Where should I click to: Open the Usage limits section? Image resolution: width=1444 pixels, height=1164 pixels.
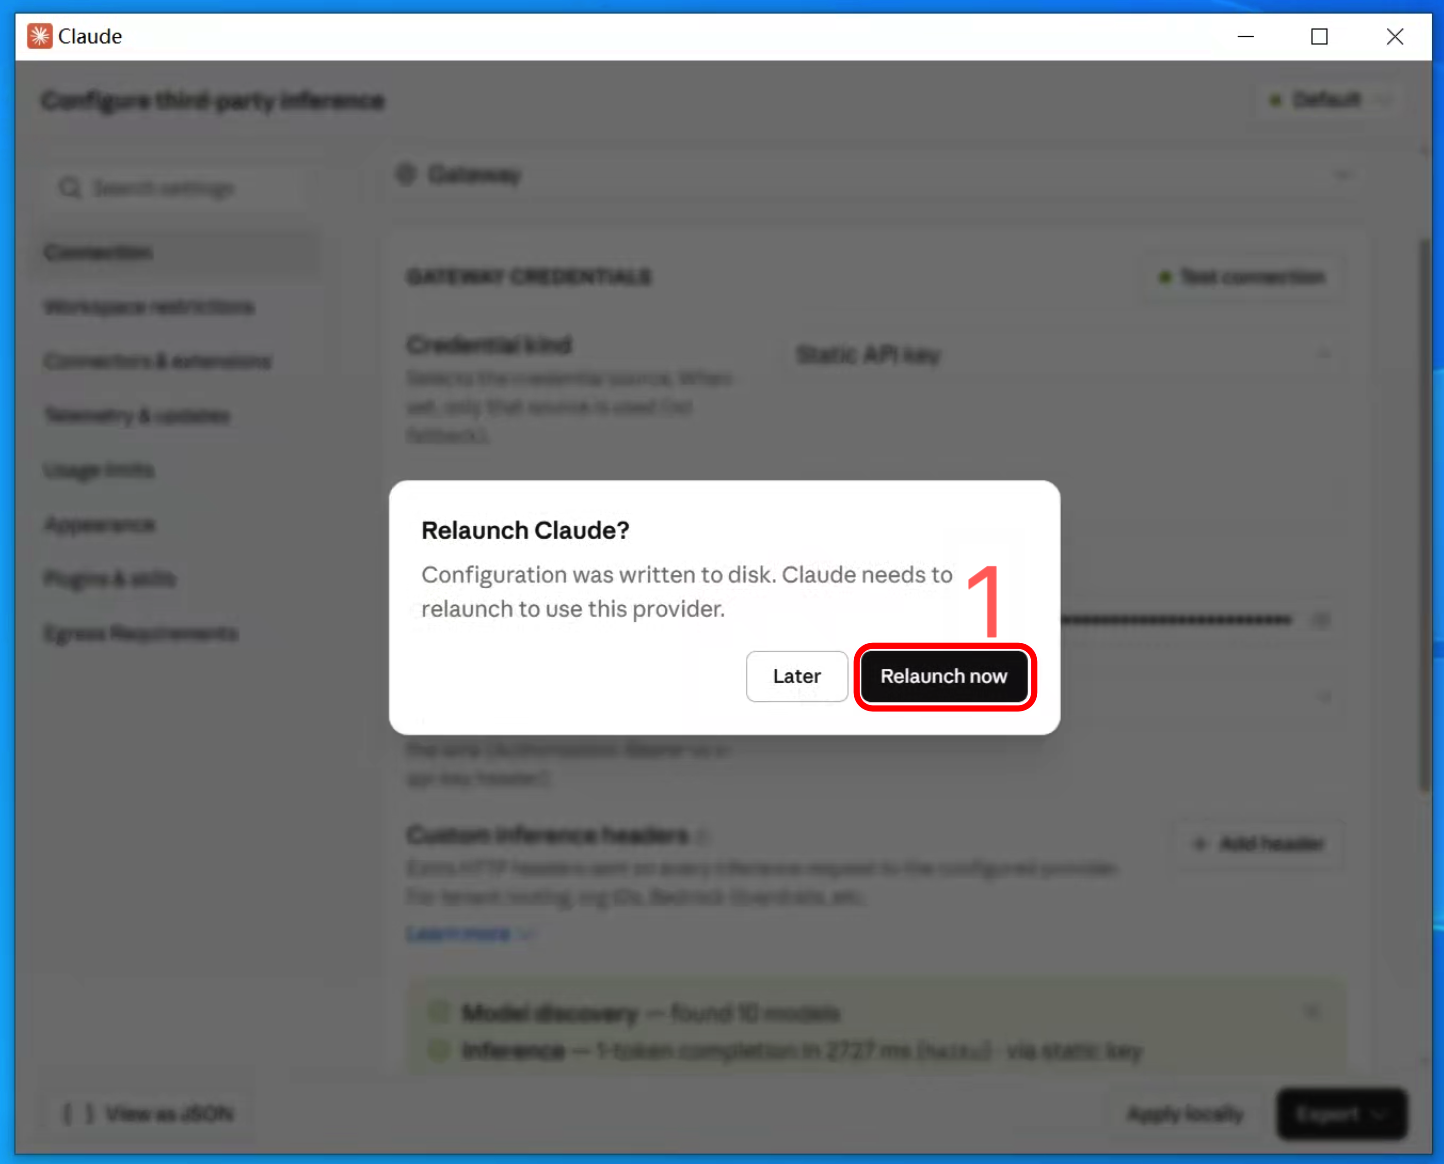pyautogui.click(x=99, y=470)
